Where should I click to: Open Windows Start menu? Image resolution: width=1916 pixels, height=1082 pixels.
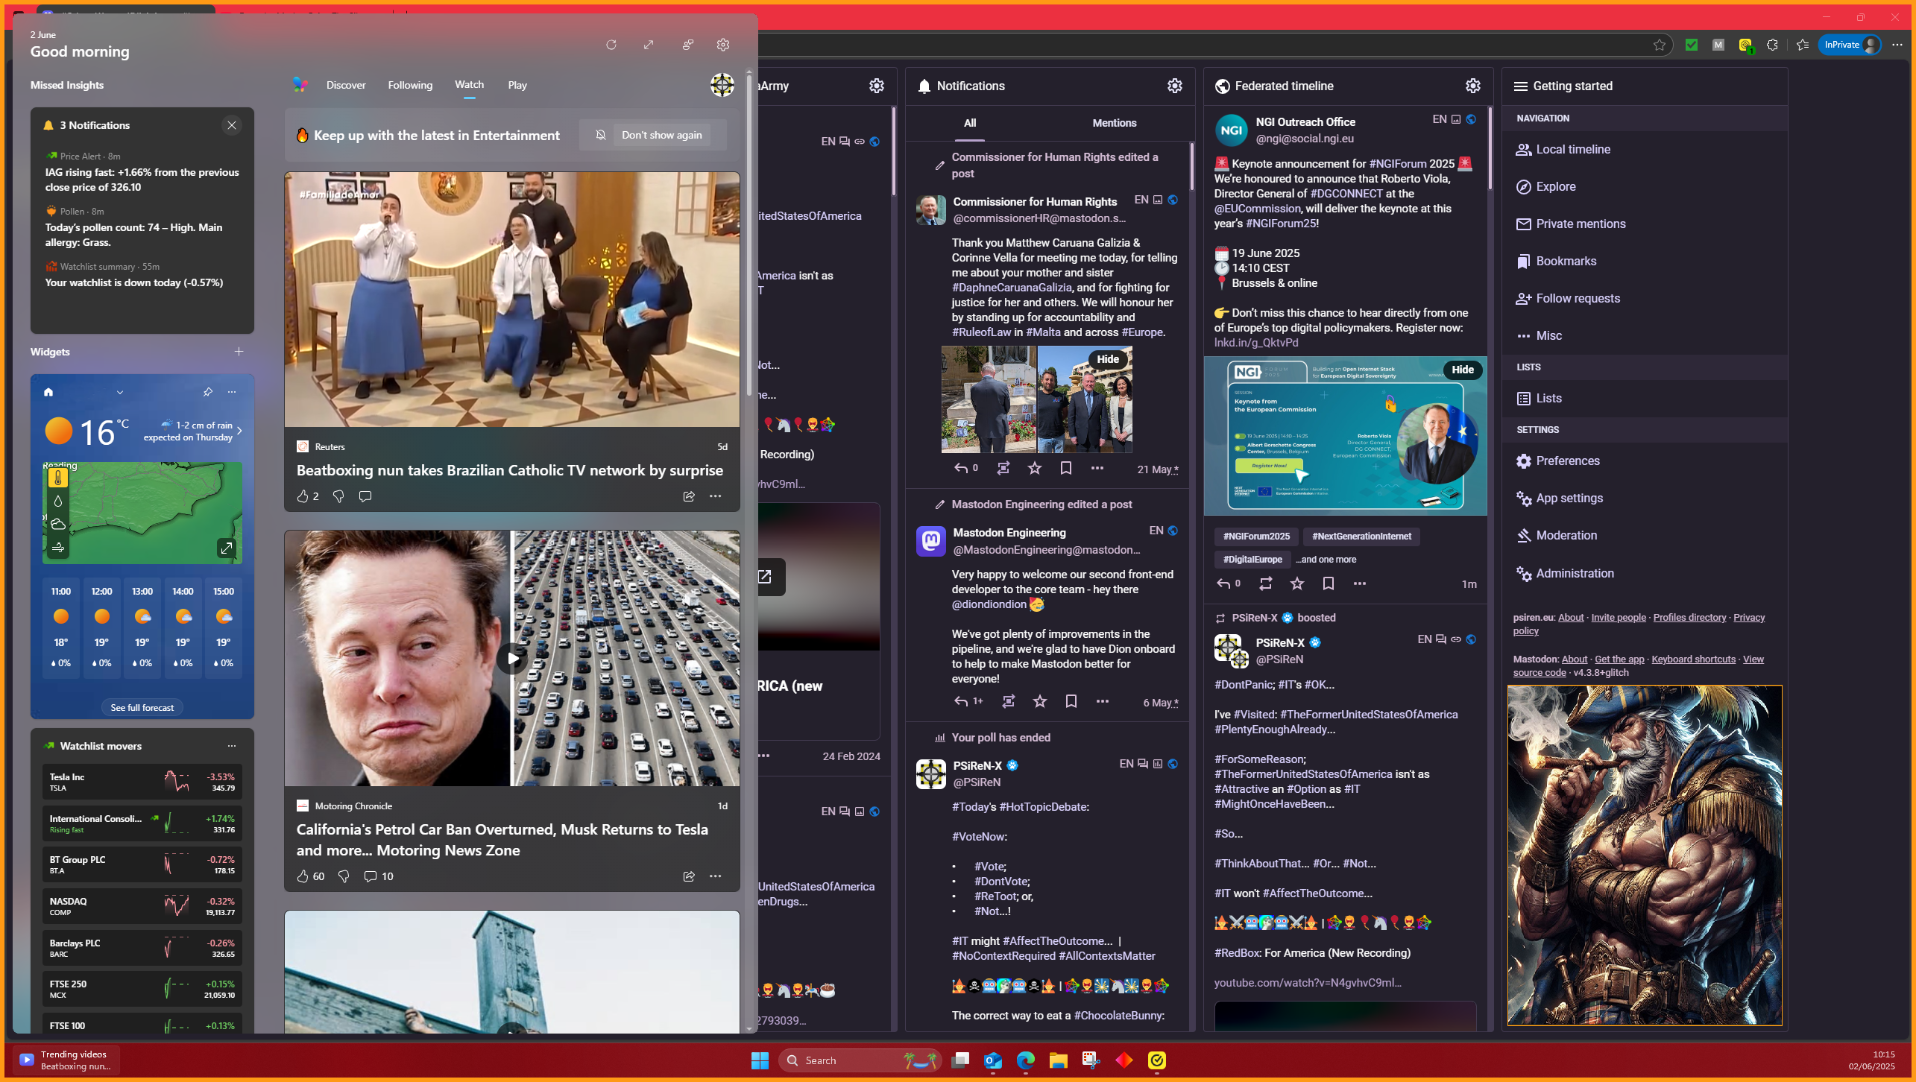pos(760,1060)
